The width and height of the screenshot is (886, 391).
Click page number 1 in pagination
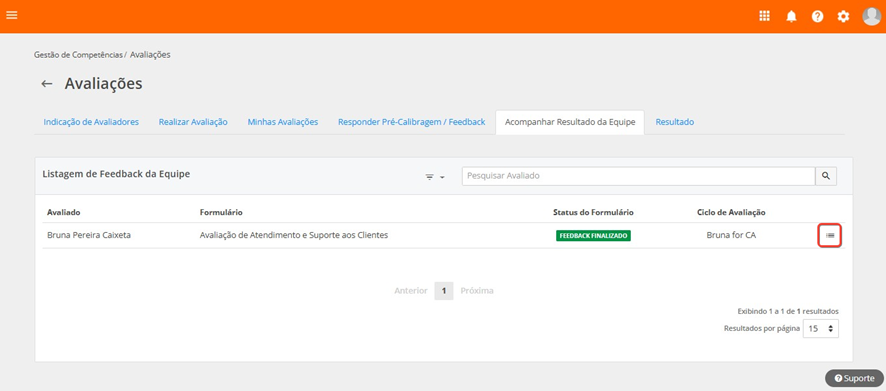pyautogui.click(x=444, y=290)
